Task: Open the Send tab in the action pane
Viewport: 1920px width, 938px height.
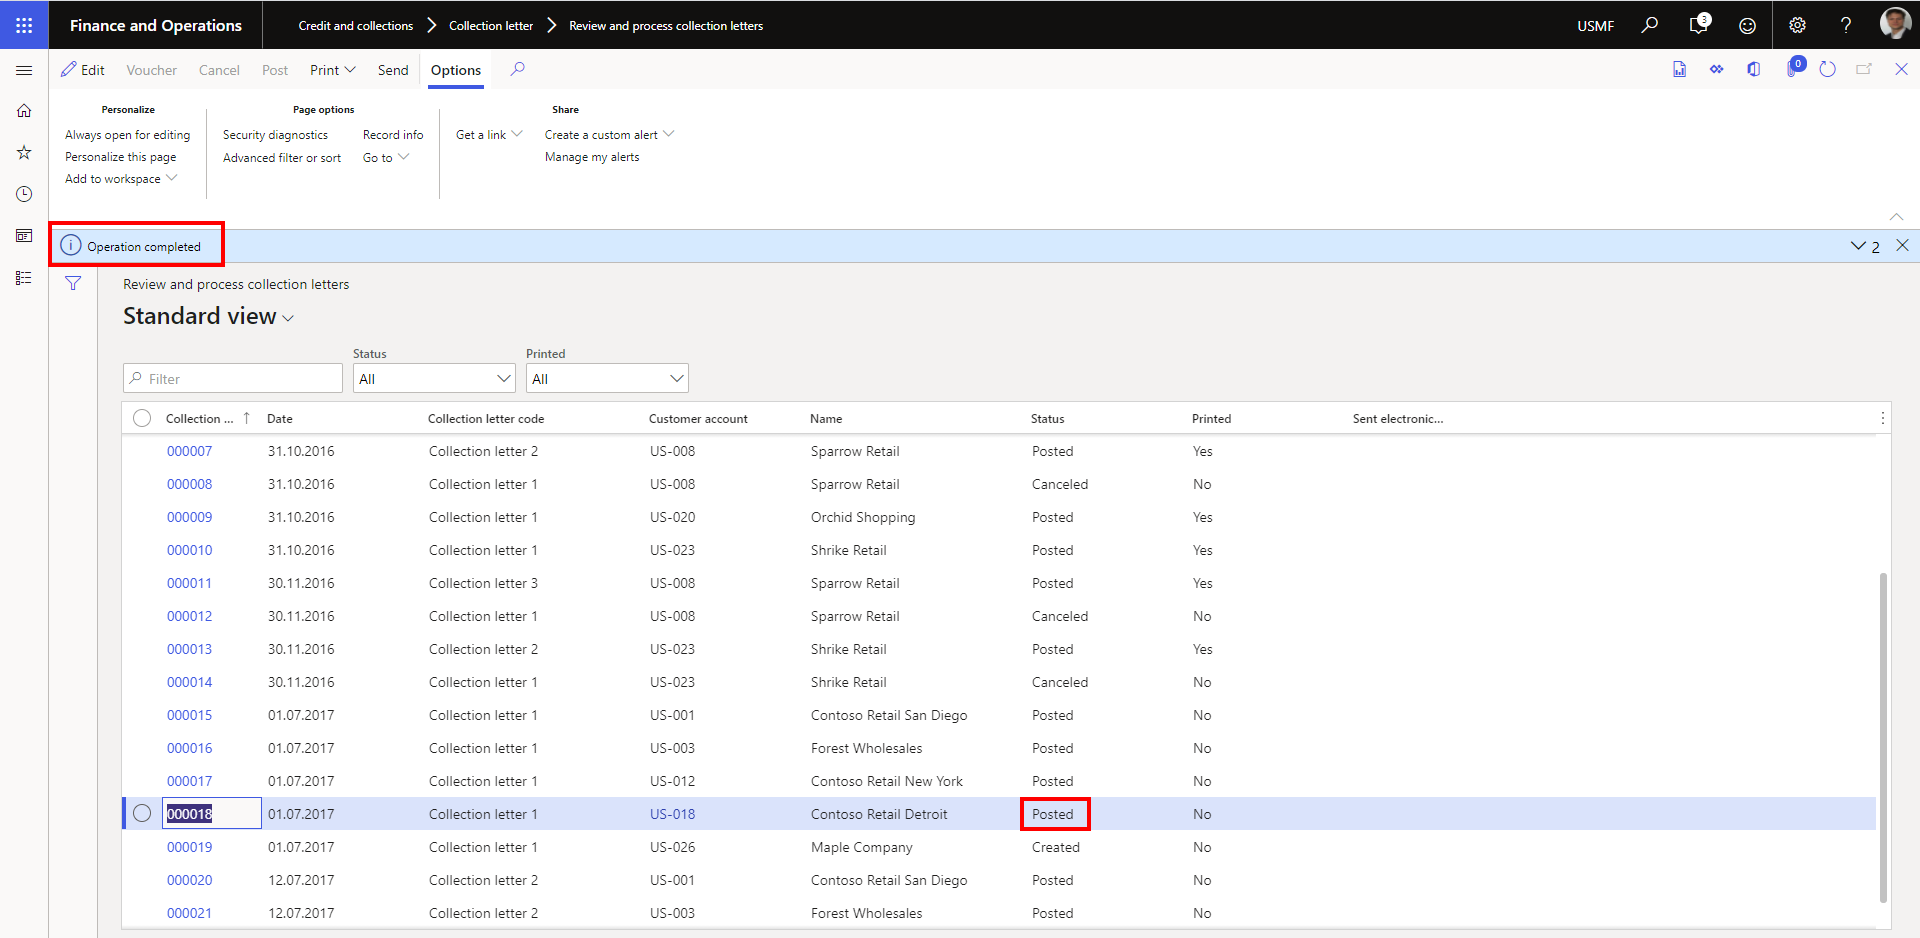Action: click(393, 70)
